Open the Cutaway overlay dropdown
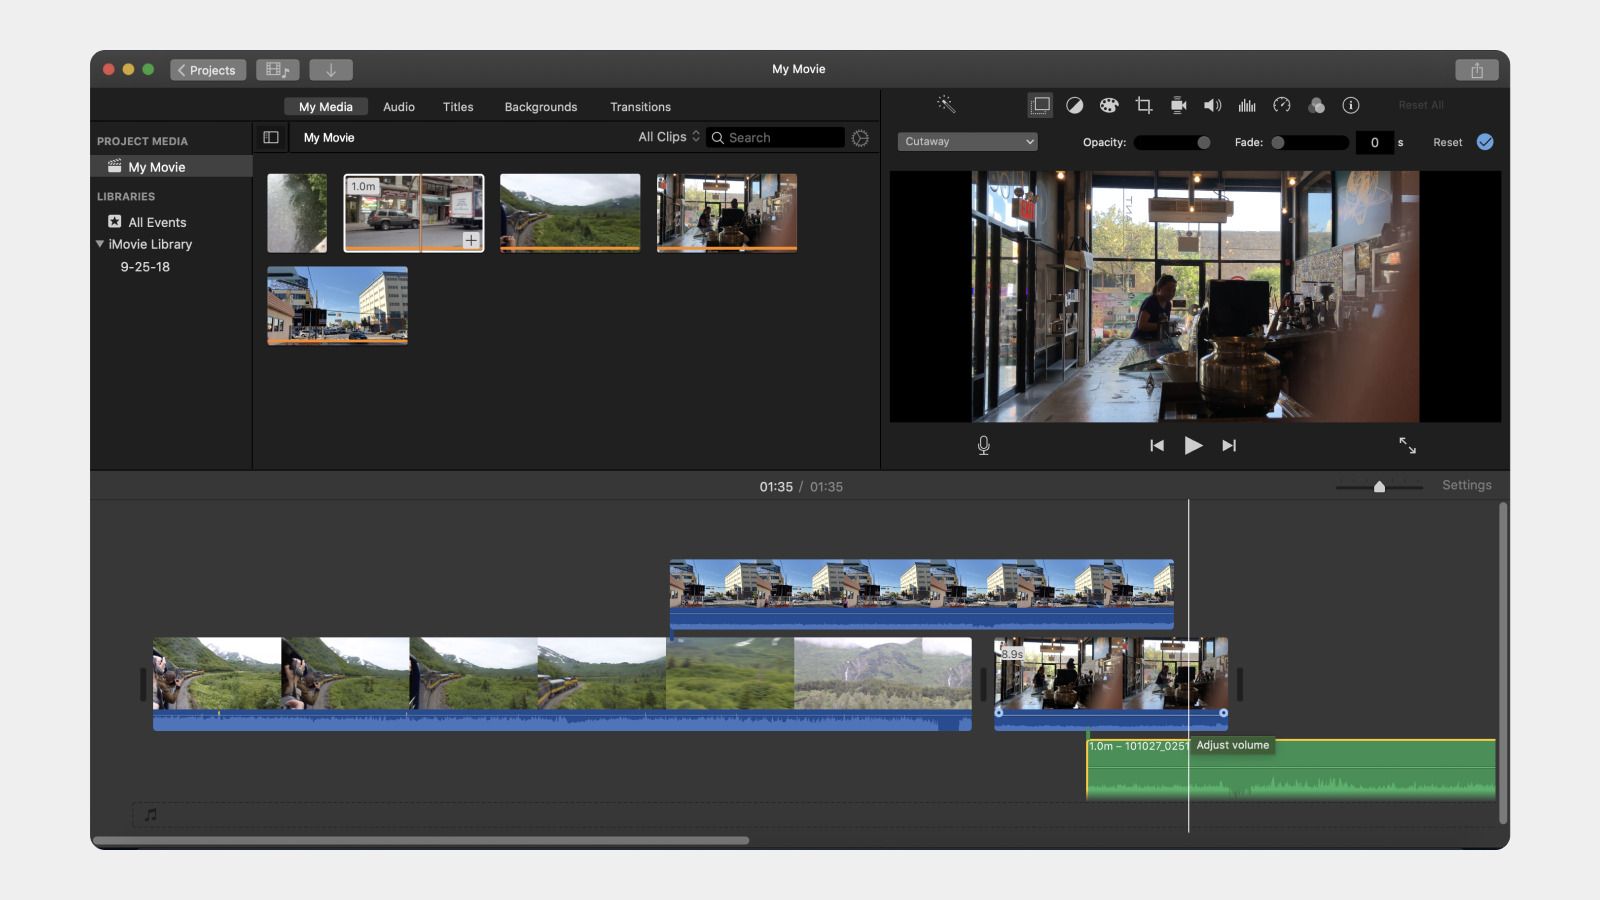This screenshot has height=900, width=1600. tap(967, 141)
